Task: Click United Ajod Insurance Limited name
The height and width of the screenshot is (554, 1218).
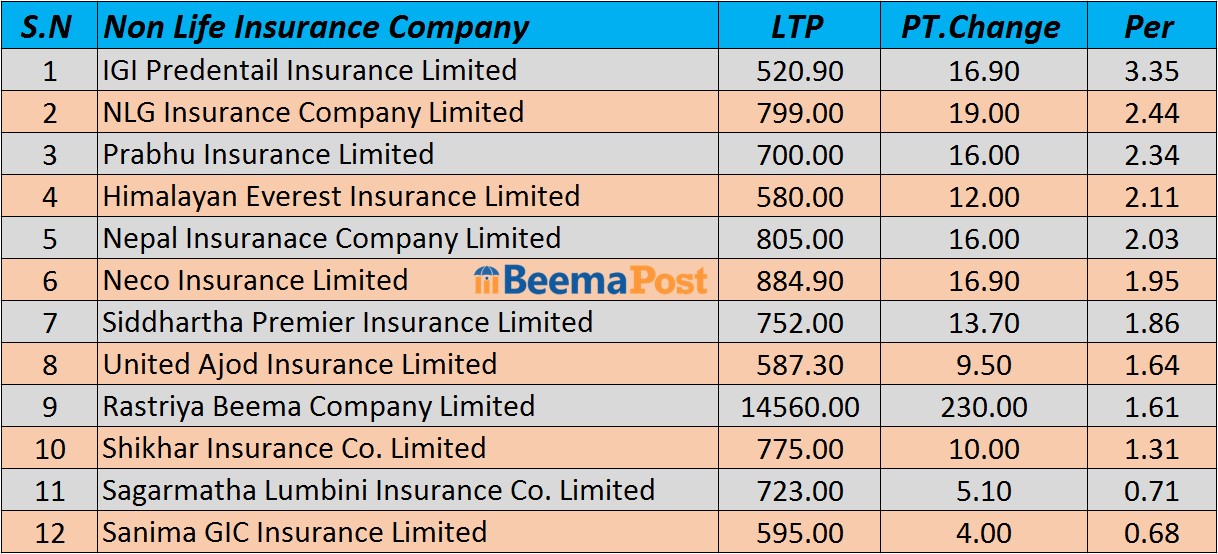Action: tap(299, 365)
